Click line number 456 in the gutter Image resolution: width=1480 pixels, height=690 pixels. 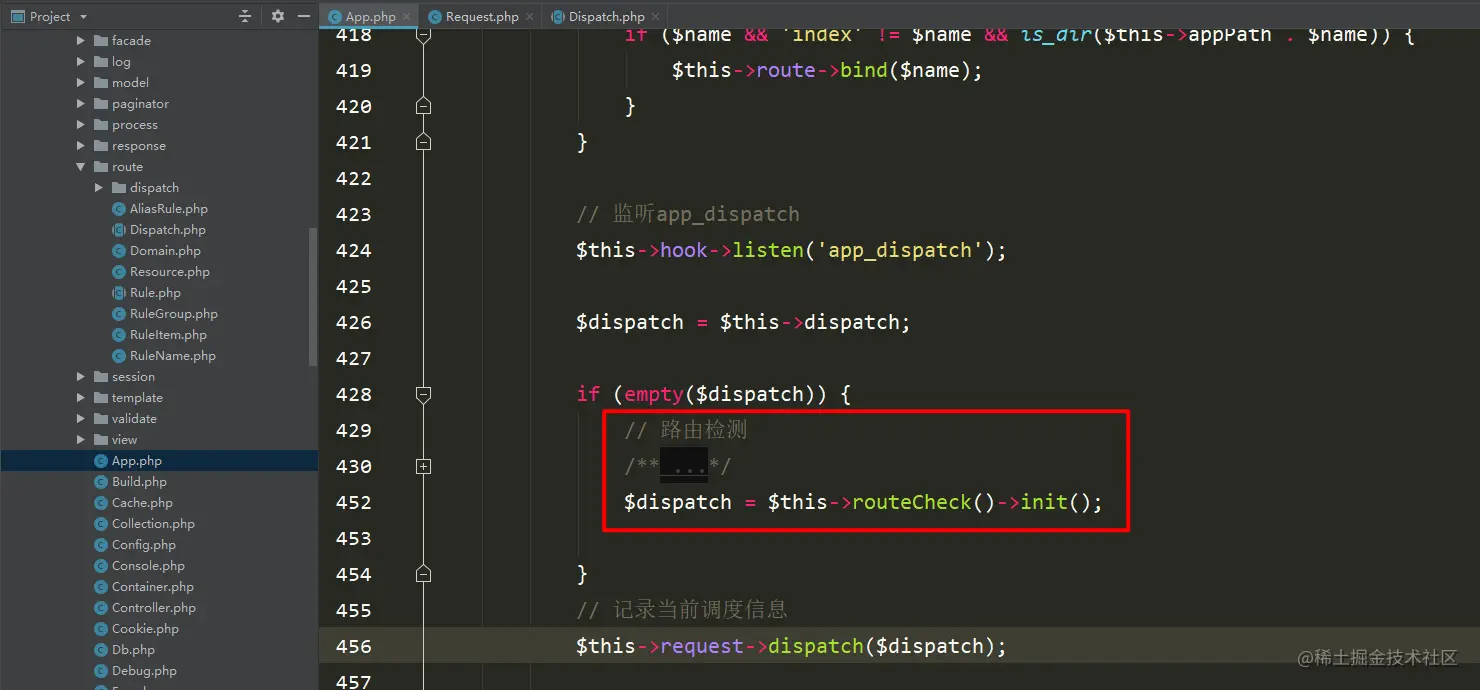[x=353, y=646]
